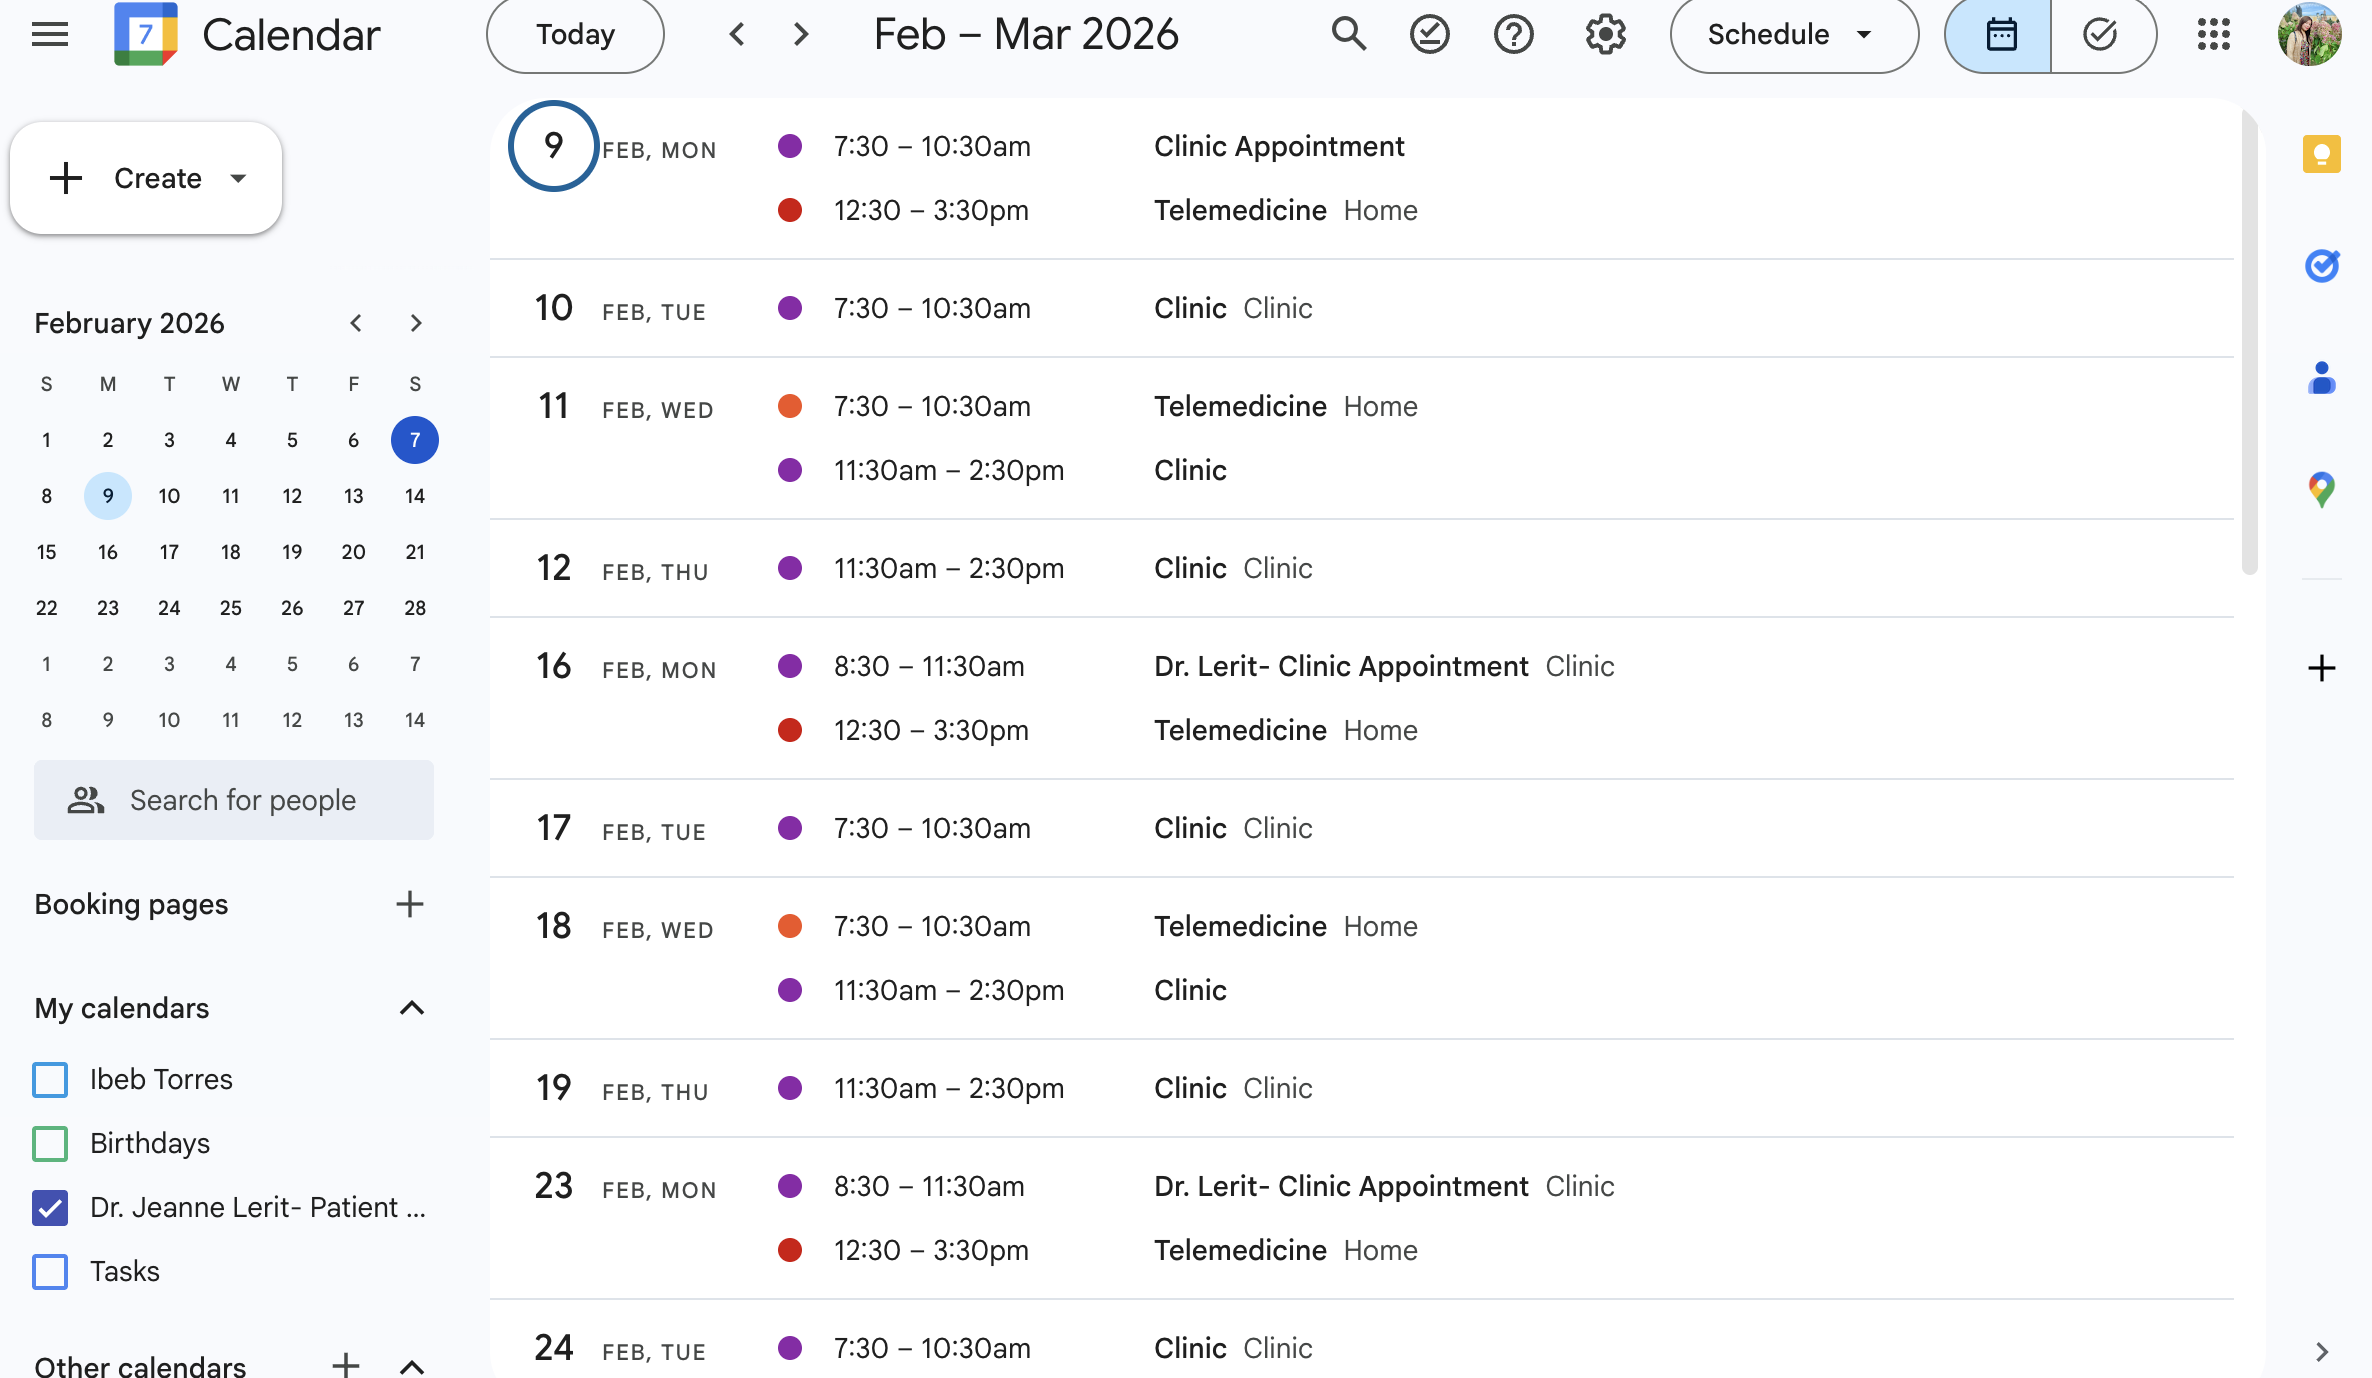Open Contacts side panel icon
This screenshot has height=1378, width=2372.
click(2321, 378)
